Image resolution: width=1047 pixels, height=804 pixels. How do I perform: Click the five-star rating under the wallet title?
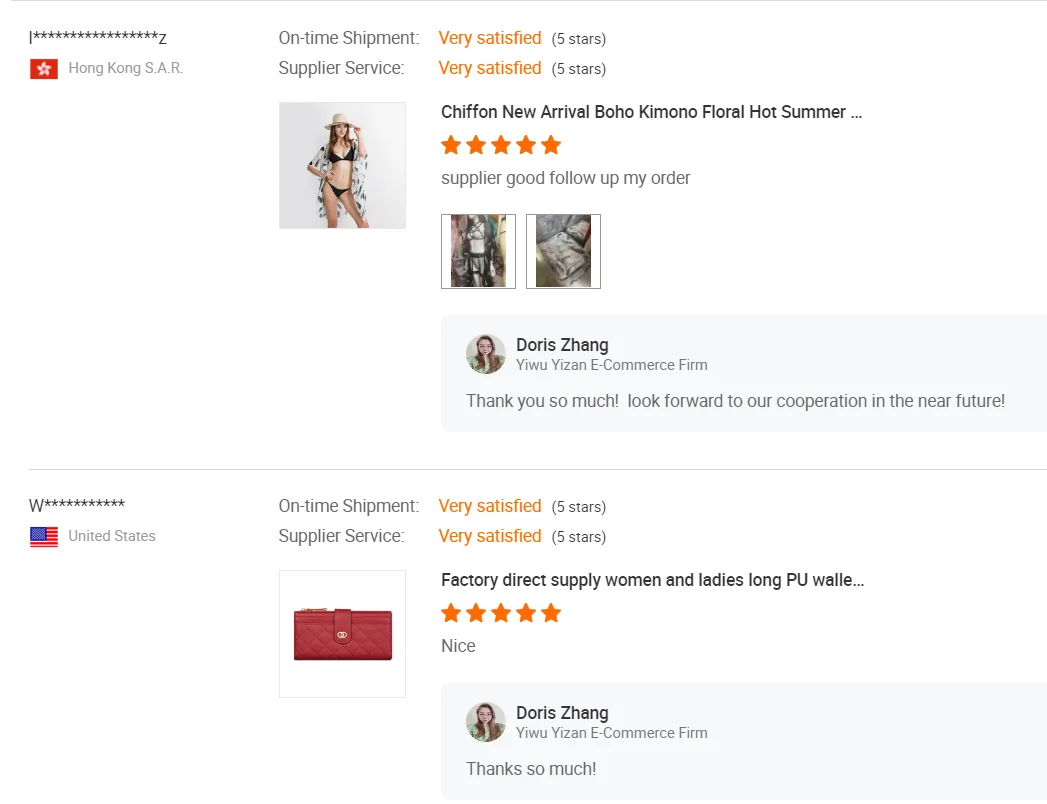coord(501,613)
